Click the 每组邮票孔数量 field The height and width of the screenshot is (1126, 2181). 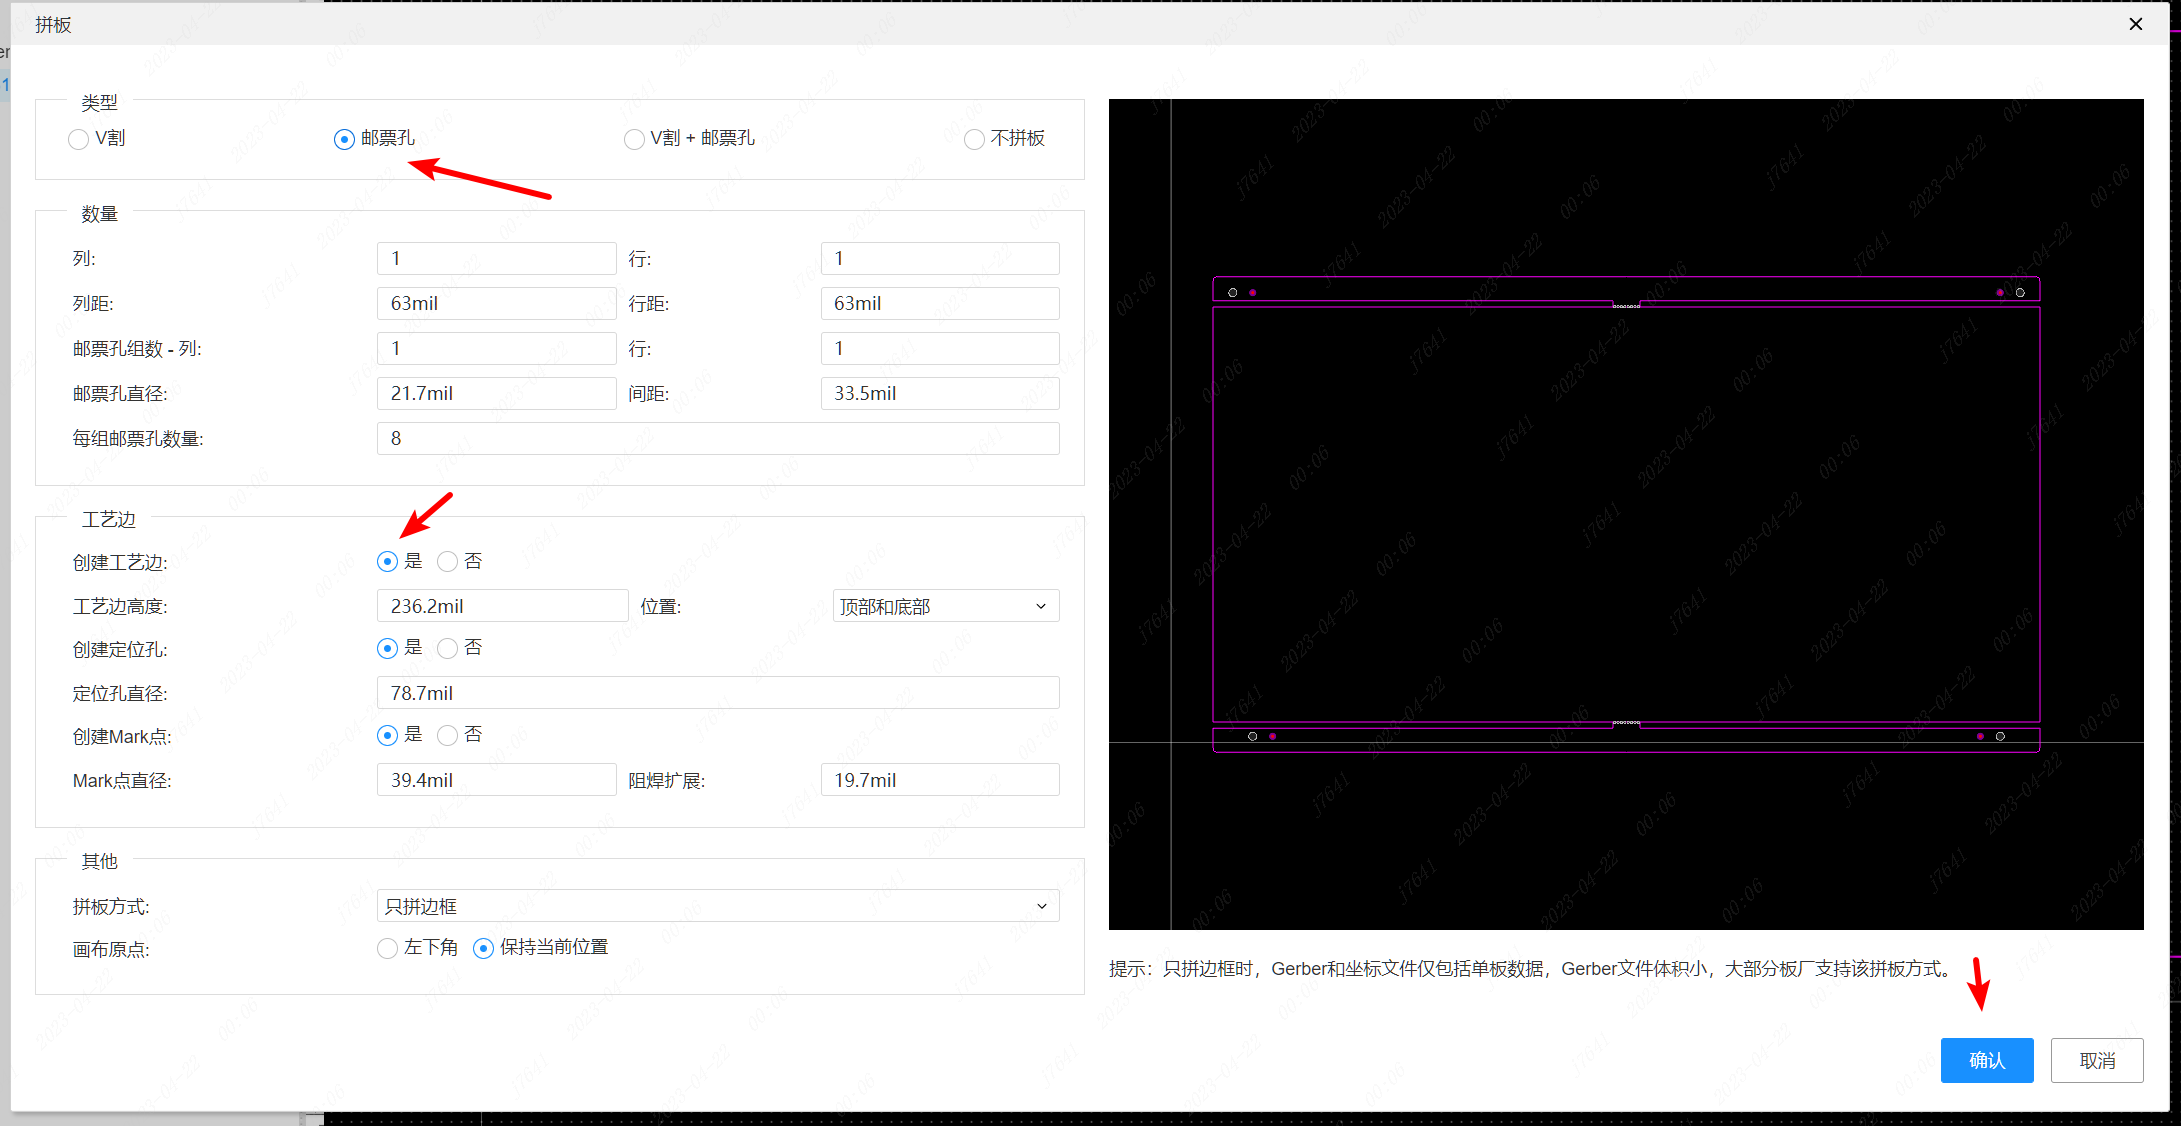click(x=717, y=438)
